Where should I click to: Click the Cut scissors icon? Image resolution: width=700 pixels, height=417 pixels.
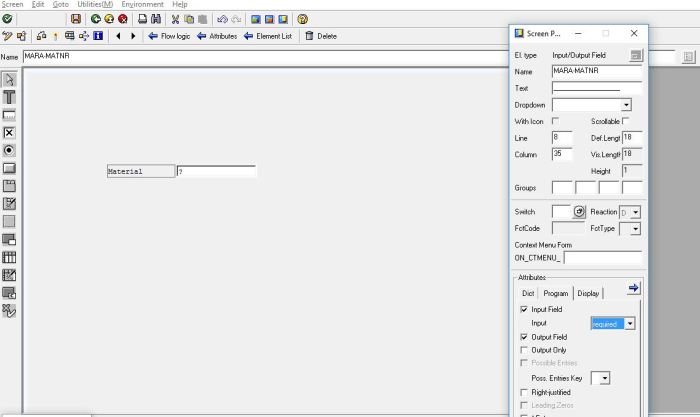point(176,19)
